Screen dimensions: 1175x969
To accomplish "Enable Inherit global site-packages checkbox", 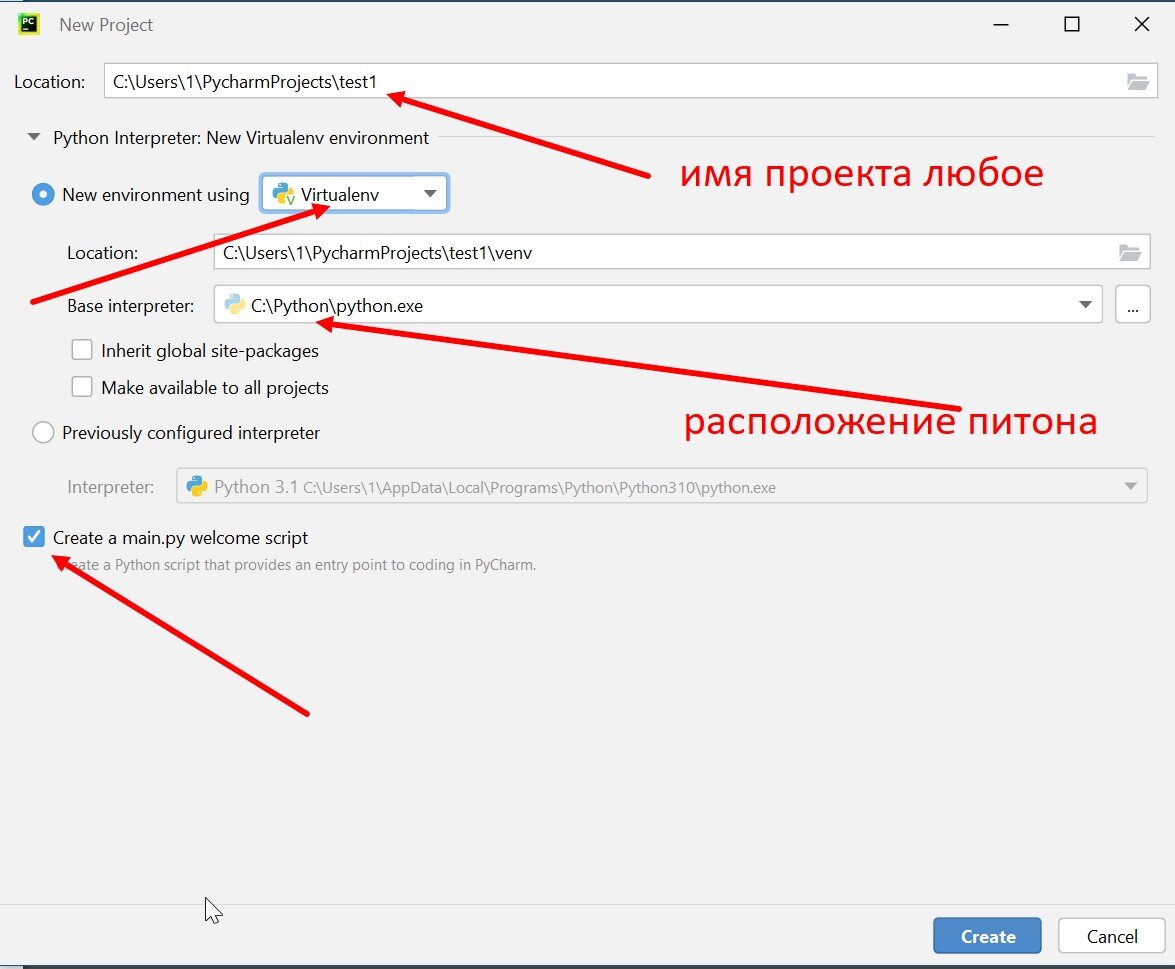I will (82, 350).
